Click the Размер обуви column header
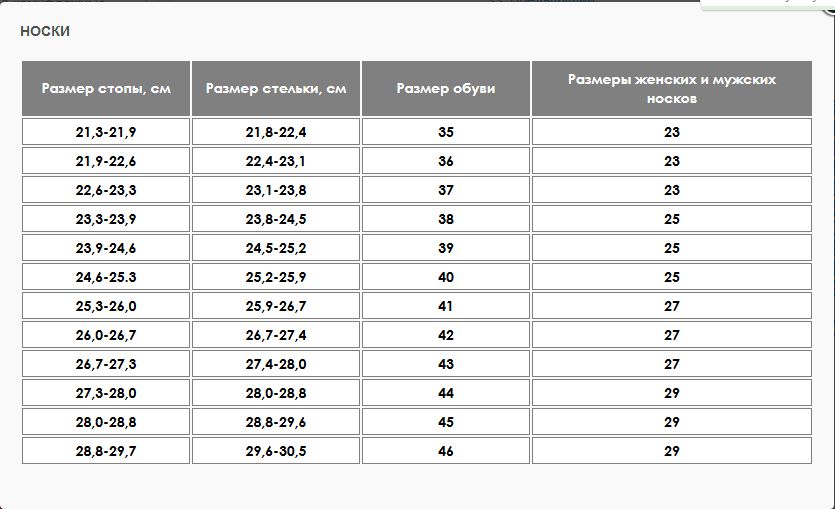 (x=446, y=88)
